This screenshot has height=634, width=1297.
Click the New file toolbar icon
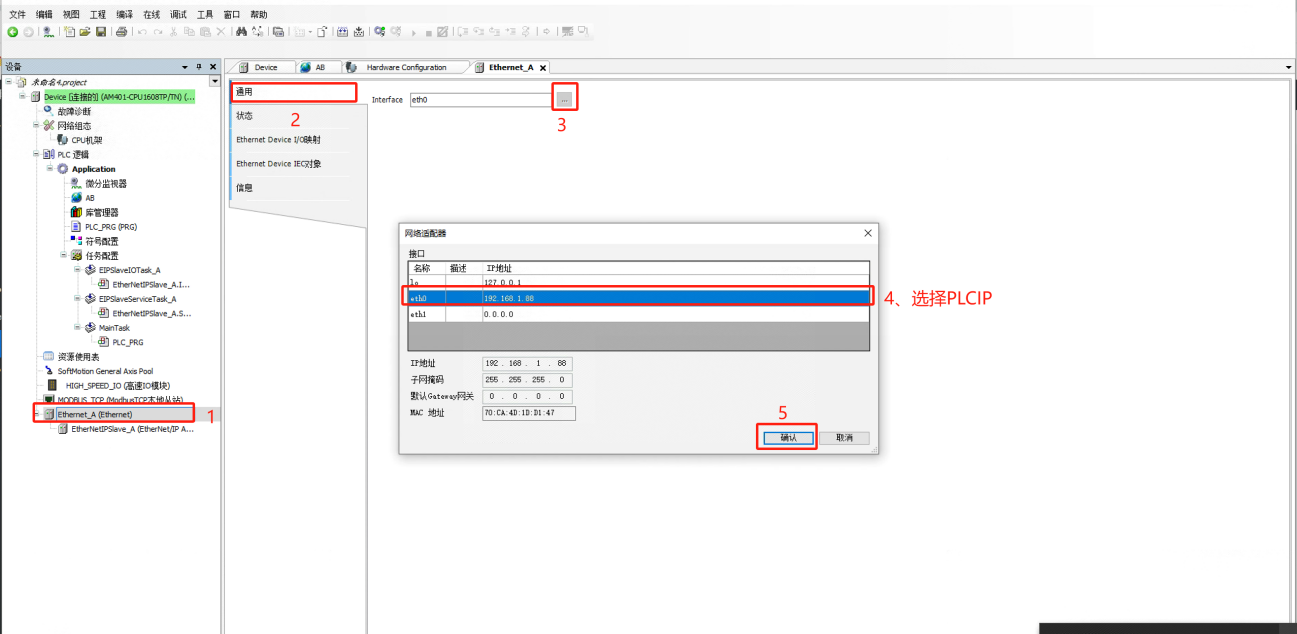pos(69,32)
